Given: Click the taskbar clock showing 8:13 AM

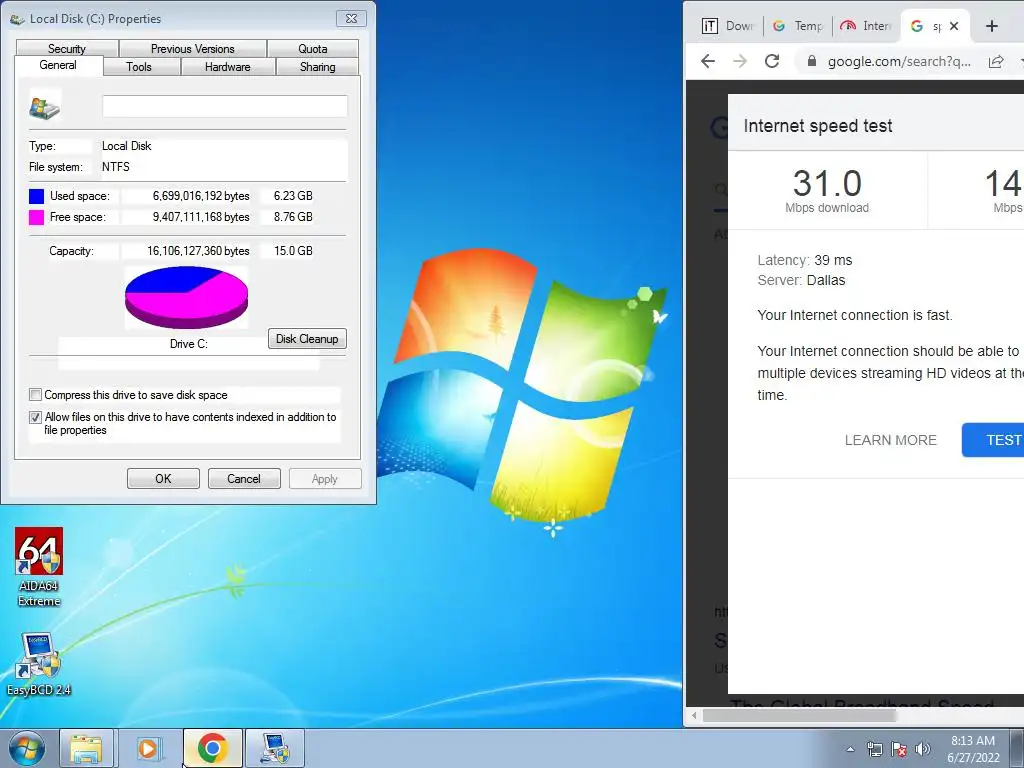Looking at the screenshot, I should tap(972, 749).
